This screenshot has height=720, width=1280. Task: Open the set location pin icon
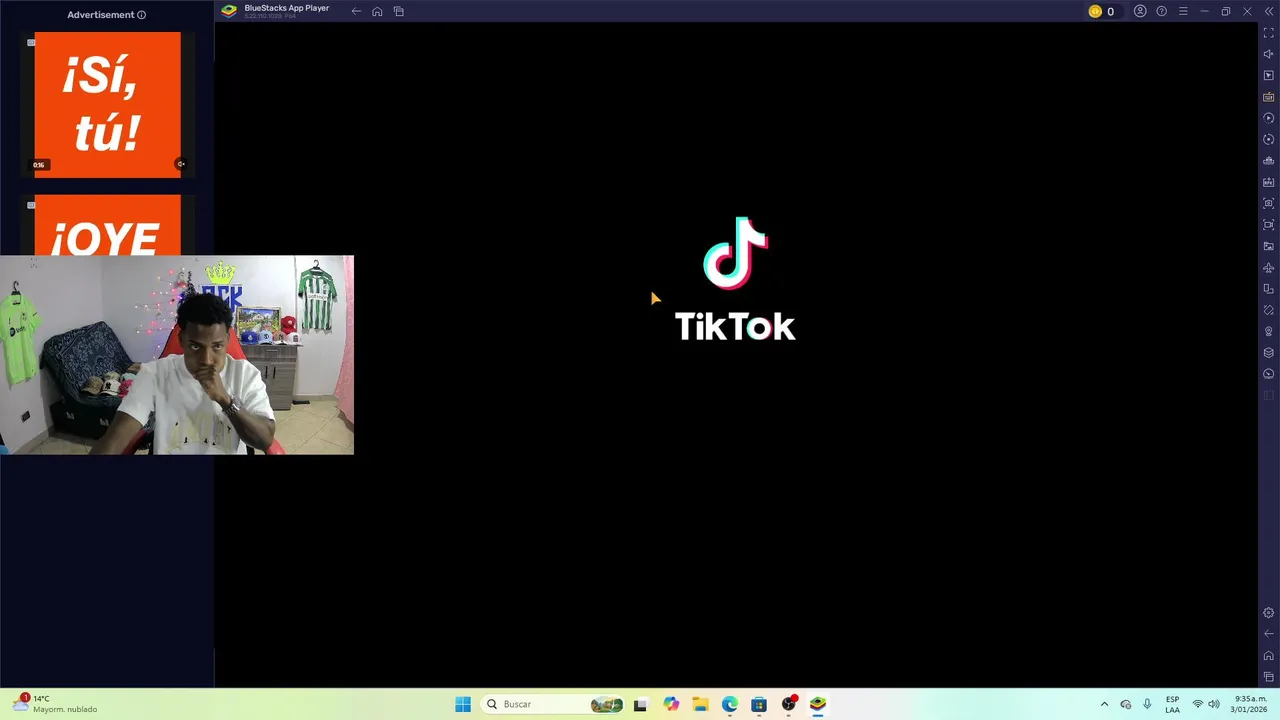(x=1269, y=332)
